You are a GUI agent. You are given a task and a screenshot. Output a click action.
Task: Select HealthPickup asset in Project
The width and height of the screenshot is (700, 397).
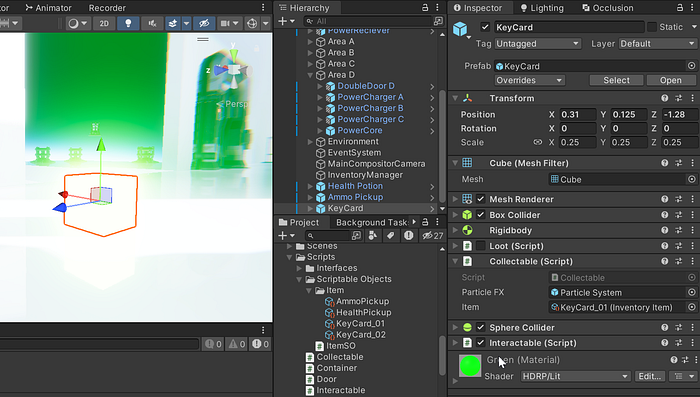[363, 312]
